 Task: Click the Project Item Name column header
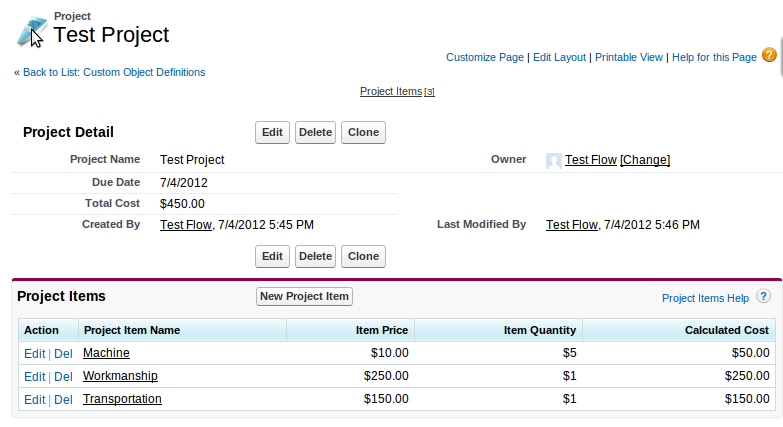(x=132, y=330)
